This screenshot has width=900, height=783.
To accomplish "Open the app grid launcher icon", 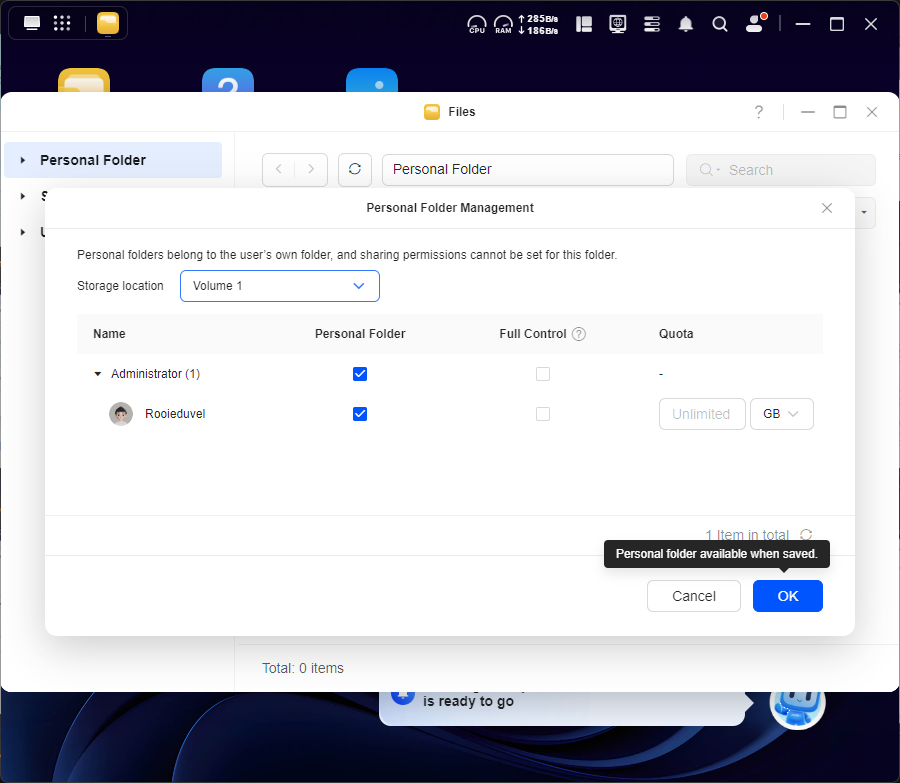I will click(61, 23).
